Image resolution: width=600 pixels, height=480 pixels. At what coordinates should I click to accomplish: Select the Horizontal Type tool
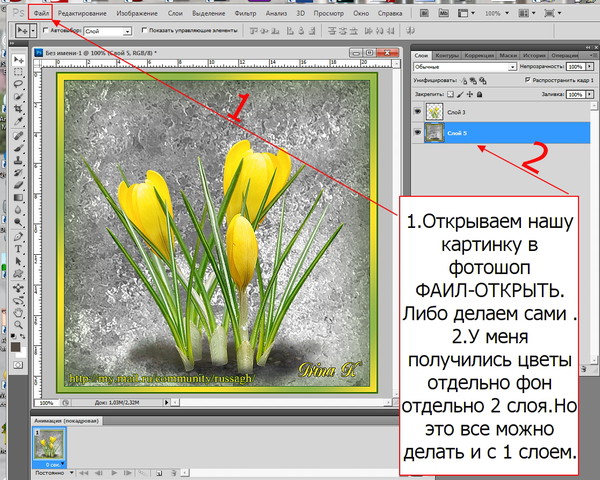tap(18, 249)
